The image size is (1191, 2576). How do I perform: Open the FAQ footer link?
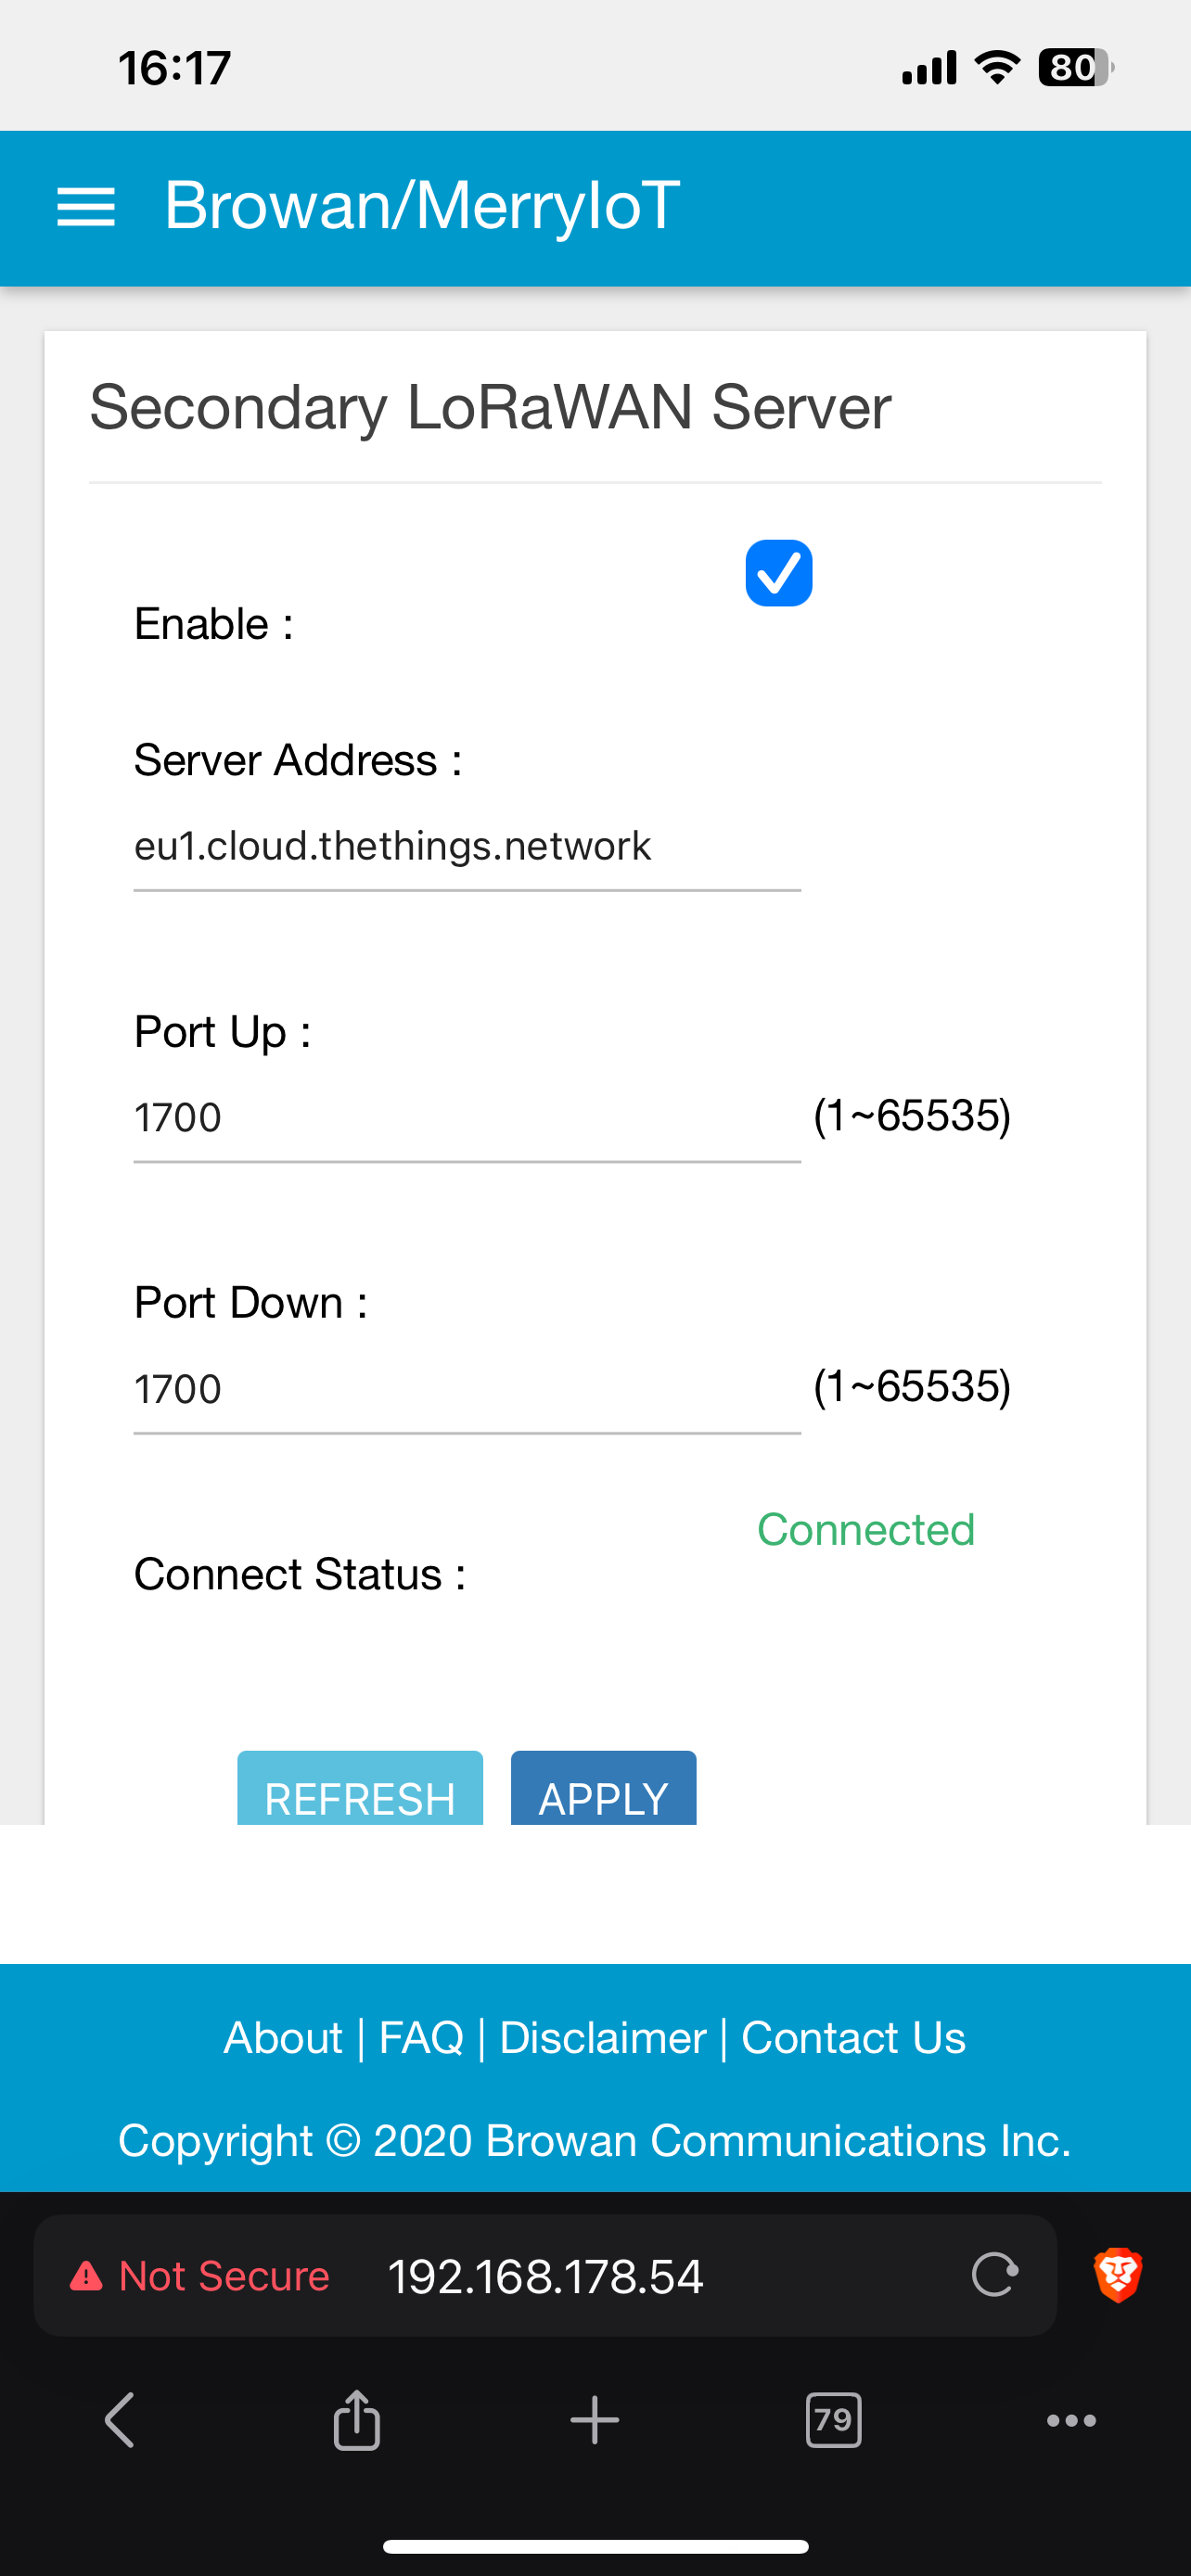421,2038
